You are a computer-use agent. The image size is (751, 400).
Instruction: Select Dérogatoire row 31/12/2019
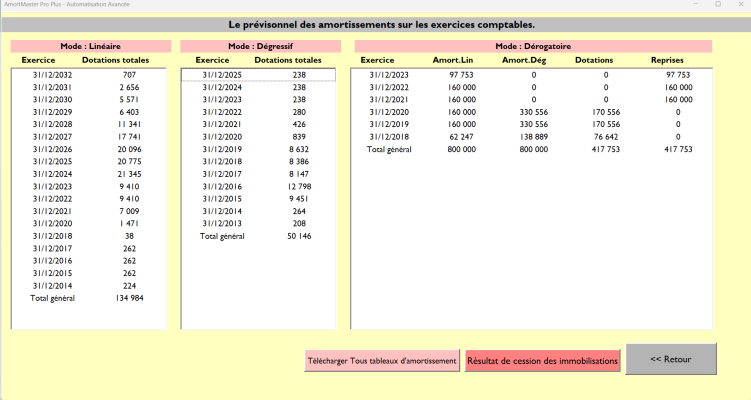(531, 124)
